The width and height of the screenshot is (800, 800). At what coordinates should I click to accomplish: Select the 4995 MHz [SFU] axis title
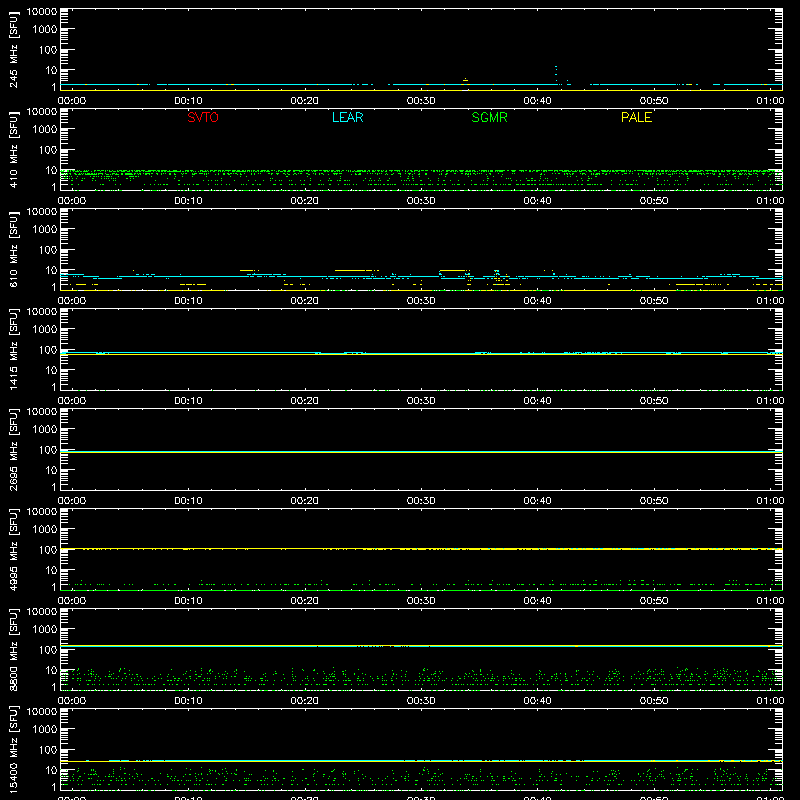(x=13, y=549)
